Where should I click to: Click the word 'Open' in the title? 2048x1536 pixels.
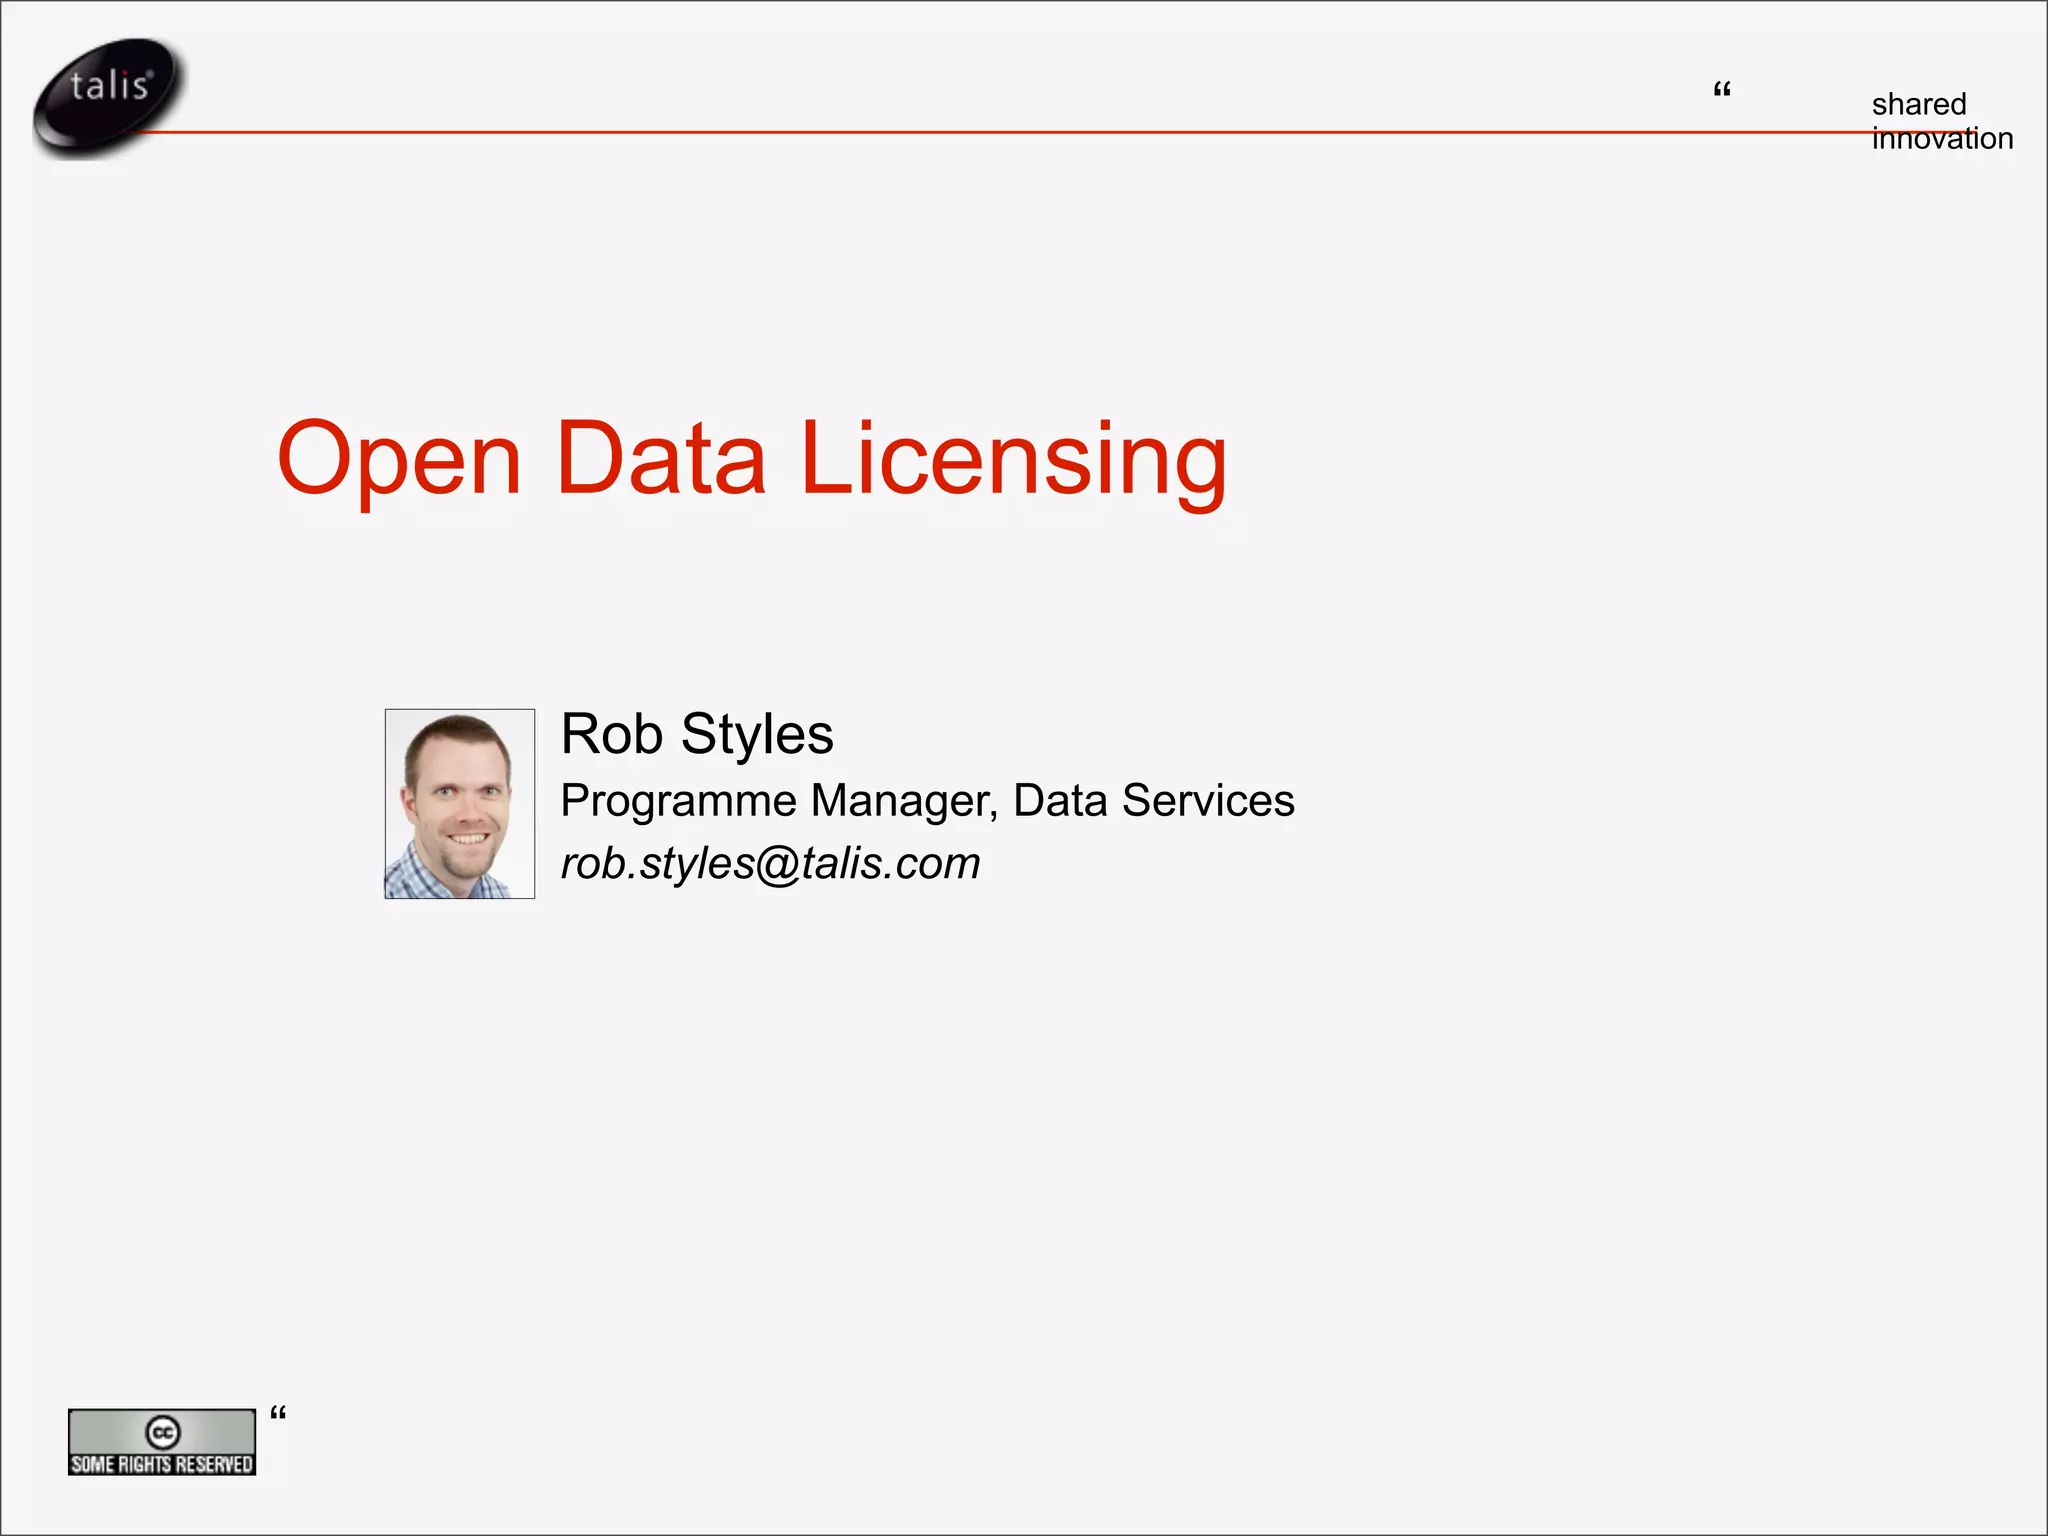click(x=398, y=458)
